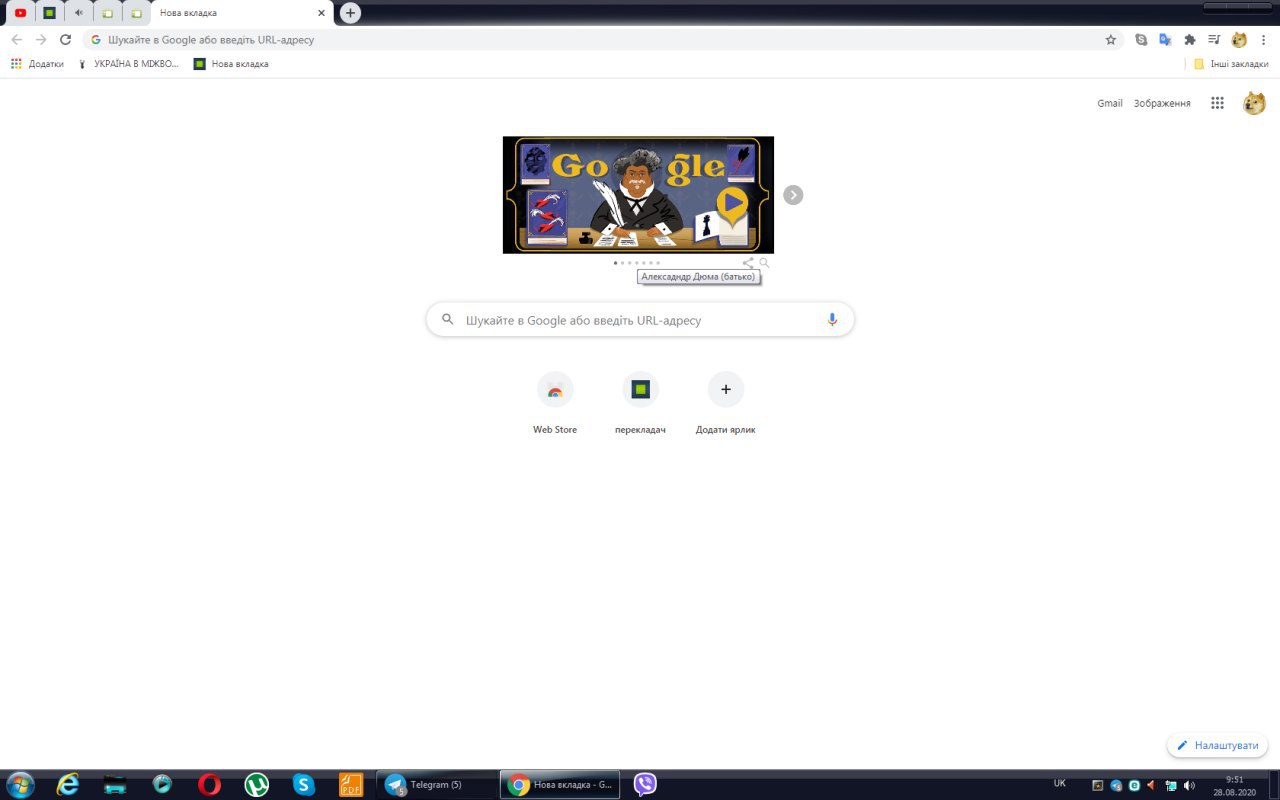Change the input language via UK indicator
This screenshot has width=1280, height=800.
pyautogui.click(x=1060, y=784)
